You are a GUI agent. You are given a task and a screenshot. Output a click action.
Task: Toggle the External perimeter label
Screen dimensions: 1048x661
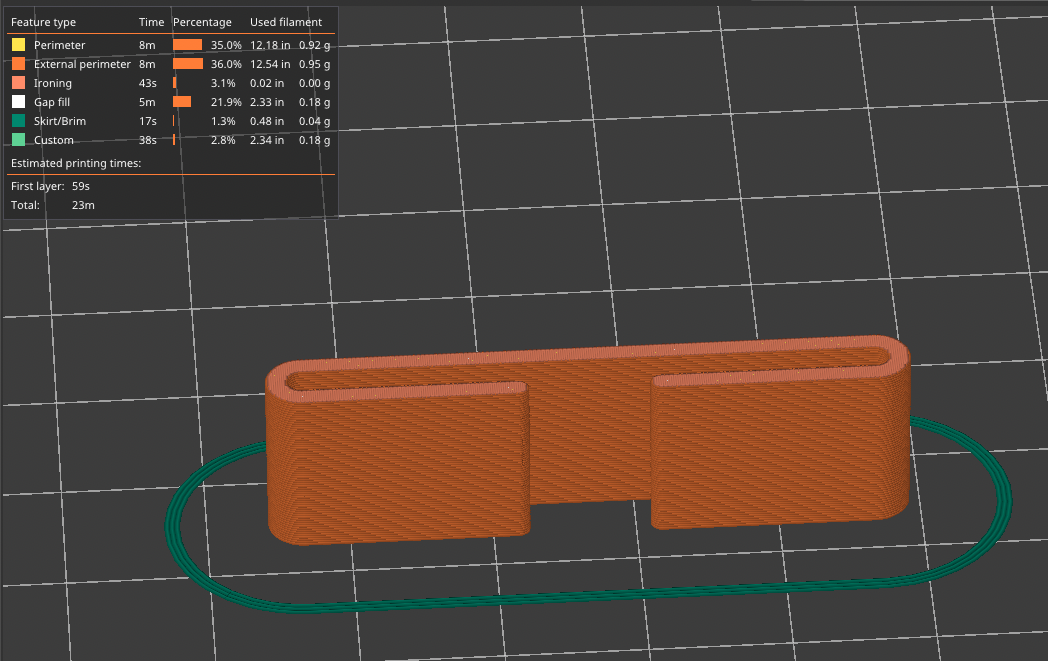point(82,64)
